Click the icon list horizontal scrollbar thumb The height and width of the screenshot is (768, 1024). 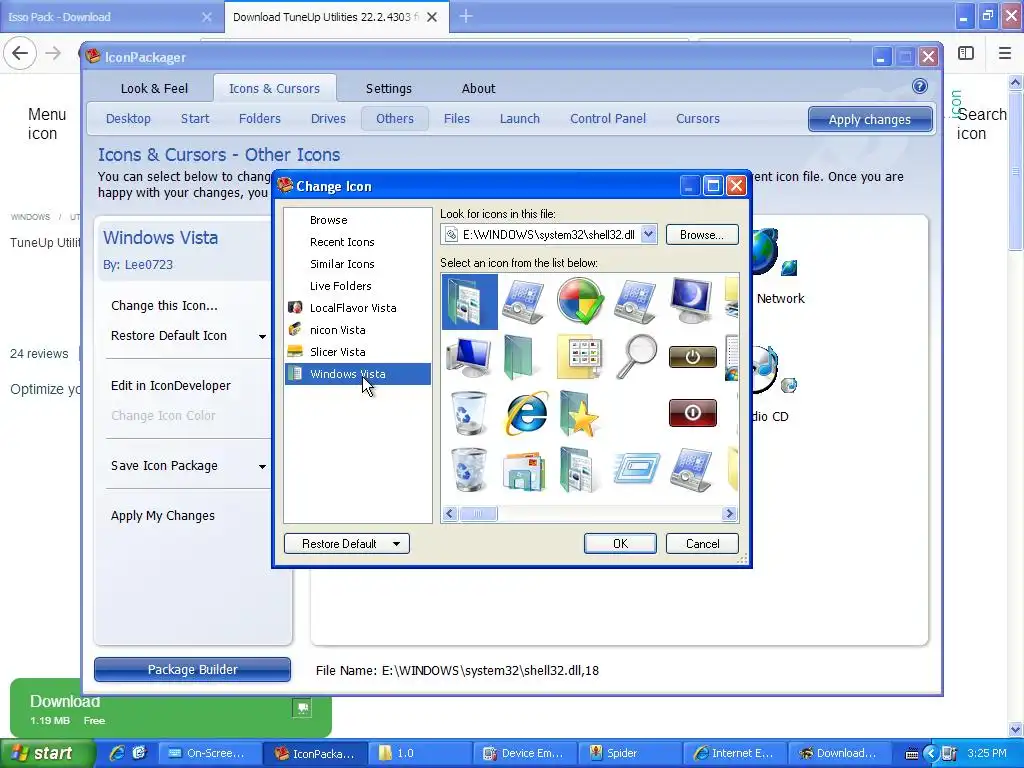pyautogui.click(x=478, y=514)
